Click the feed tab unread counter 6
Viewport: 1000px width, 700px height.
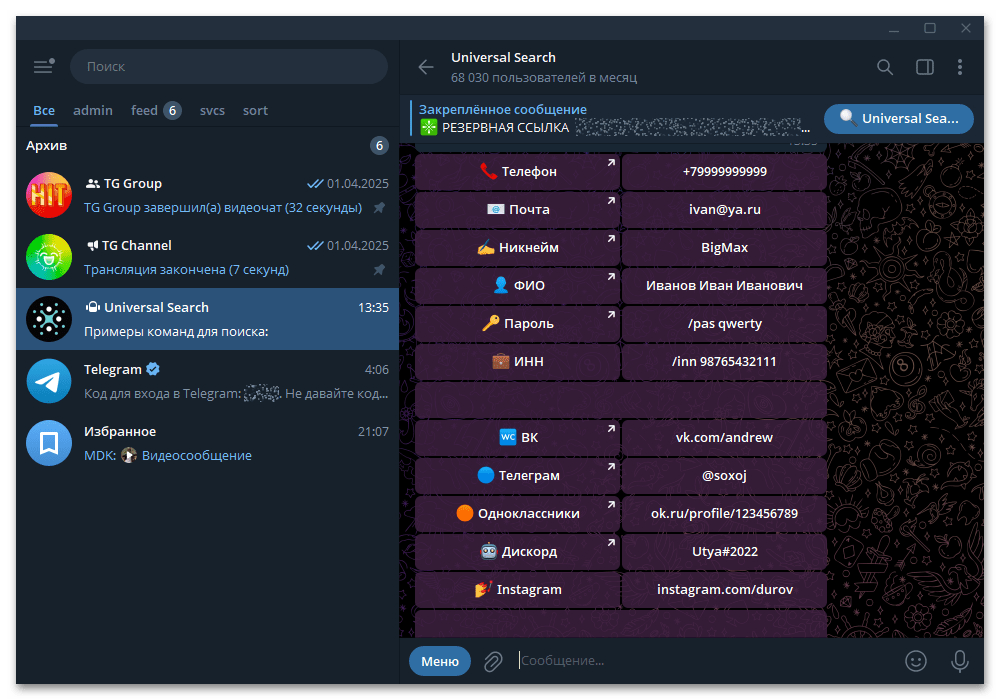coord(172,110)
